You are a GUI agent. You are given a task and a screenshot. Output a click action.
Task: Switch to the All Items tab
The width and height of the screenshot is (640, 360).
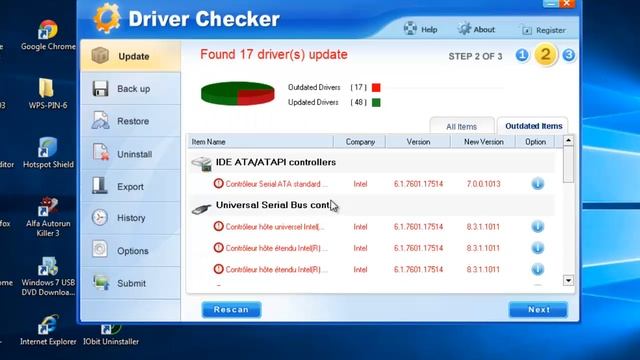point(461,127)
